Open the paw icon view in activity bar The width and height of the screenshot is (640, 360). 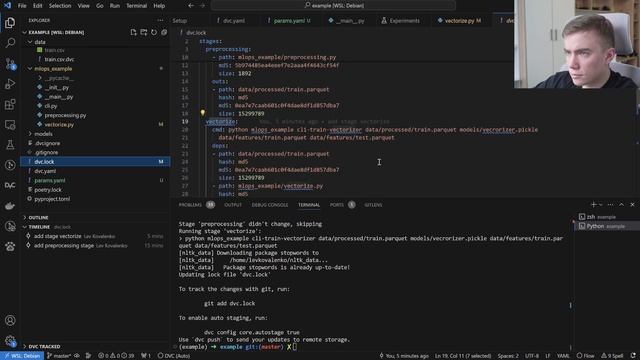[x=10, y=247]
